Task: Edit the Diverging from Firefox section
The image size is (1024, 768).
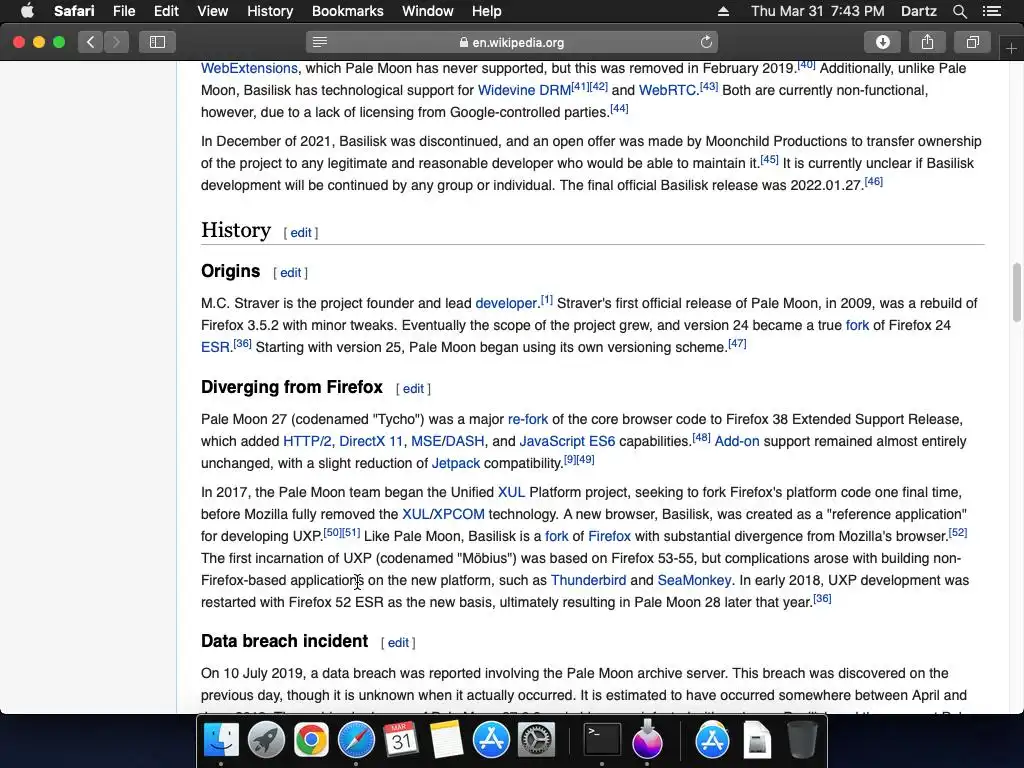Action: pos(413,389)
